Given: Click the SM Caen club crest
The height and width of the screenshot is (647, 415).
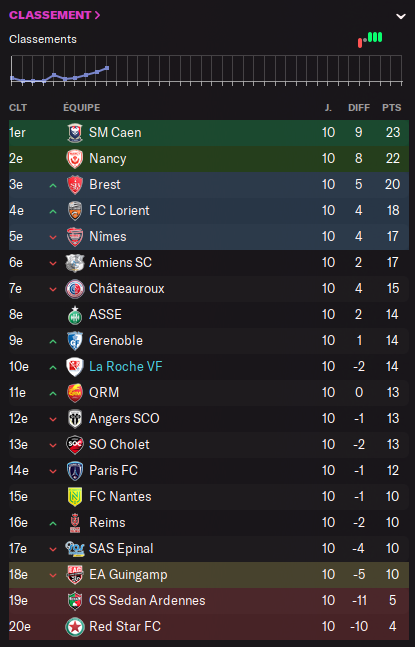Looking at the screenshot, I should click(x=75, y=133).
